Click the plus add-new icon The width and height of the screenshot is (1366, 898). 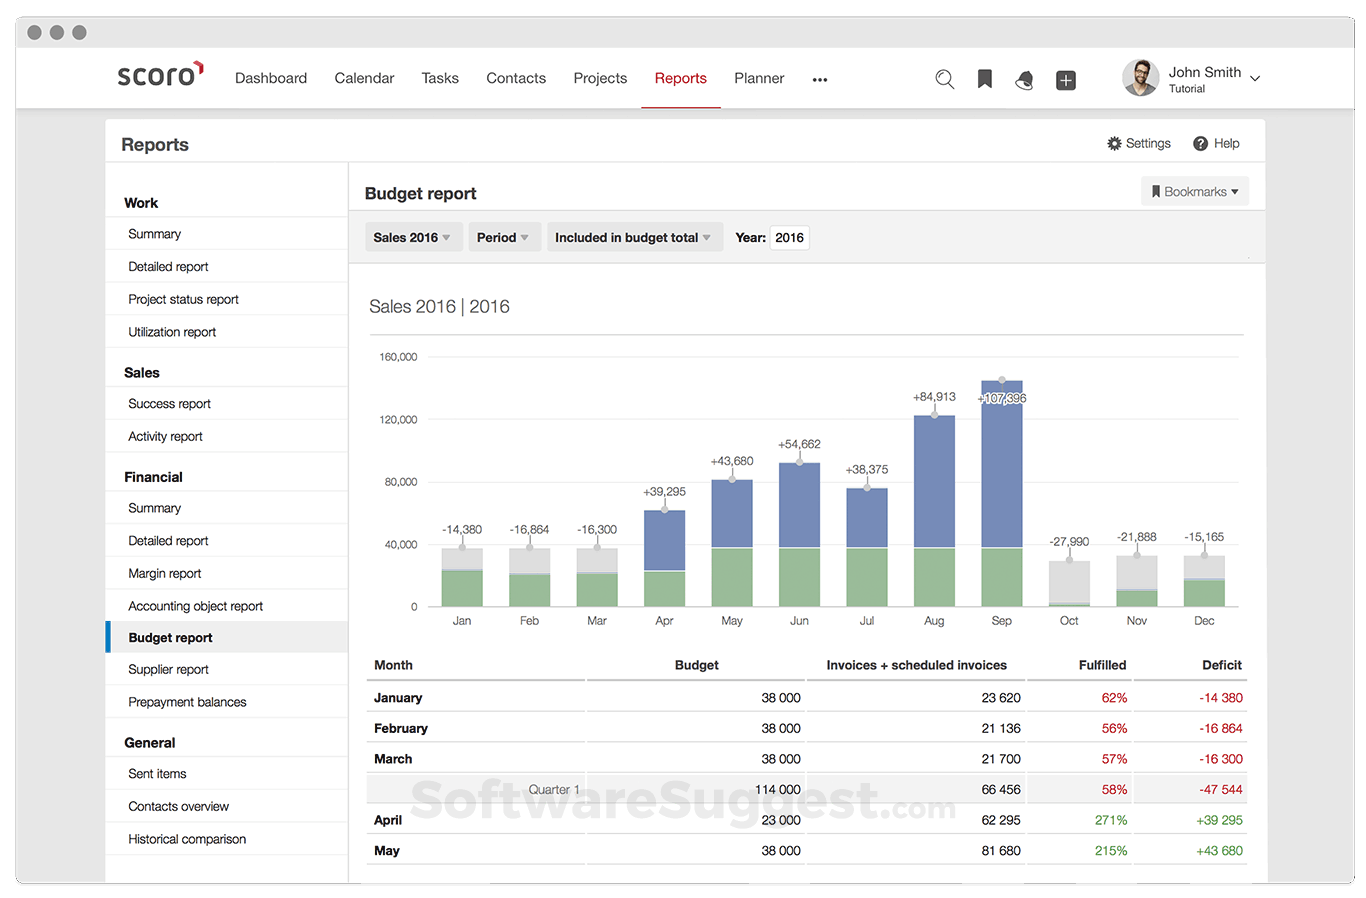[1066, 80]
